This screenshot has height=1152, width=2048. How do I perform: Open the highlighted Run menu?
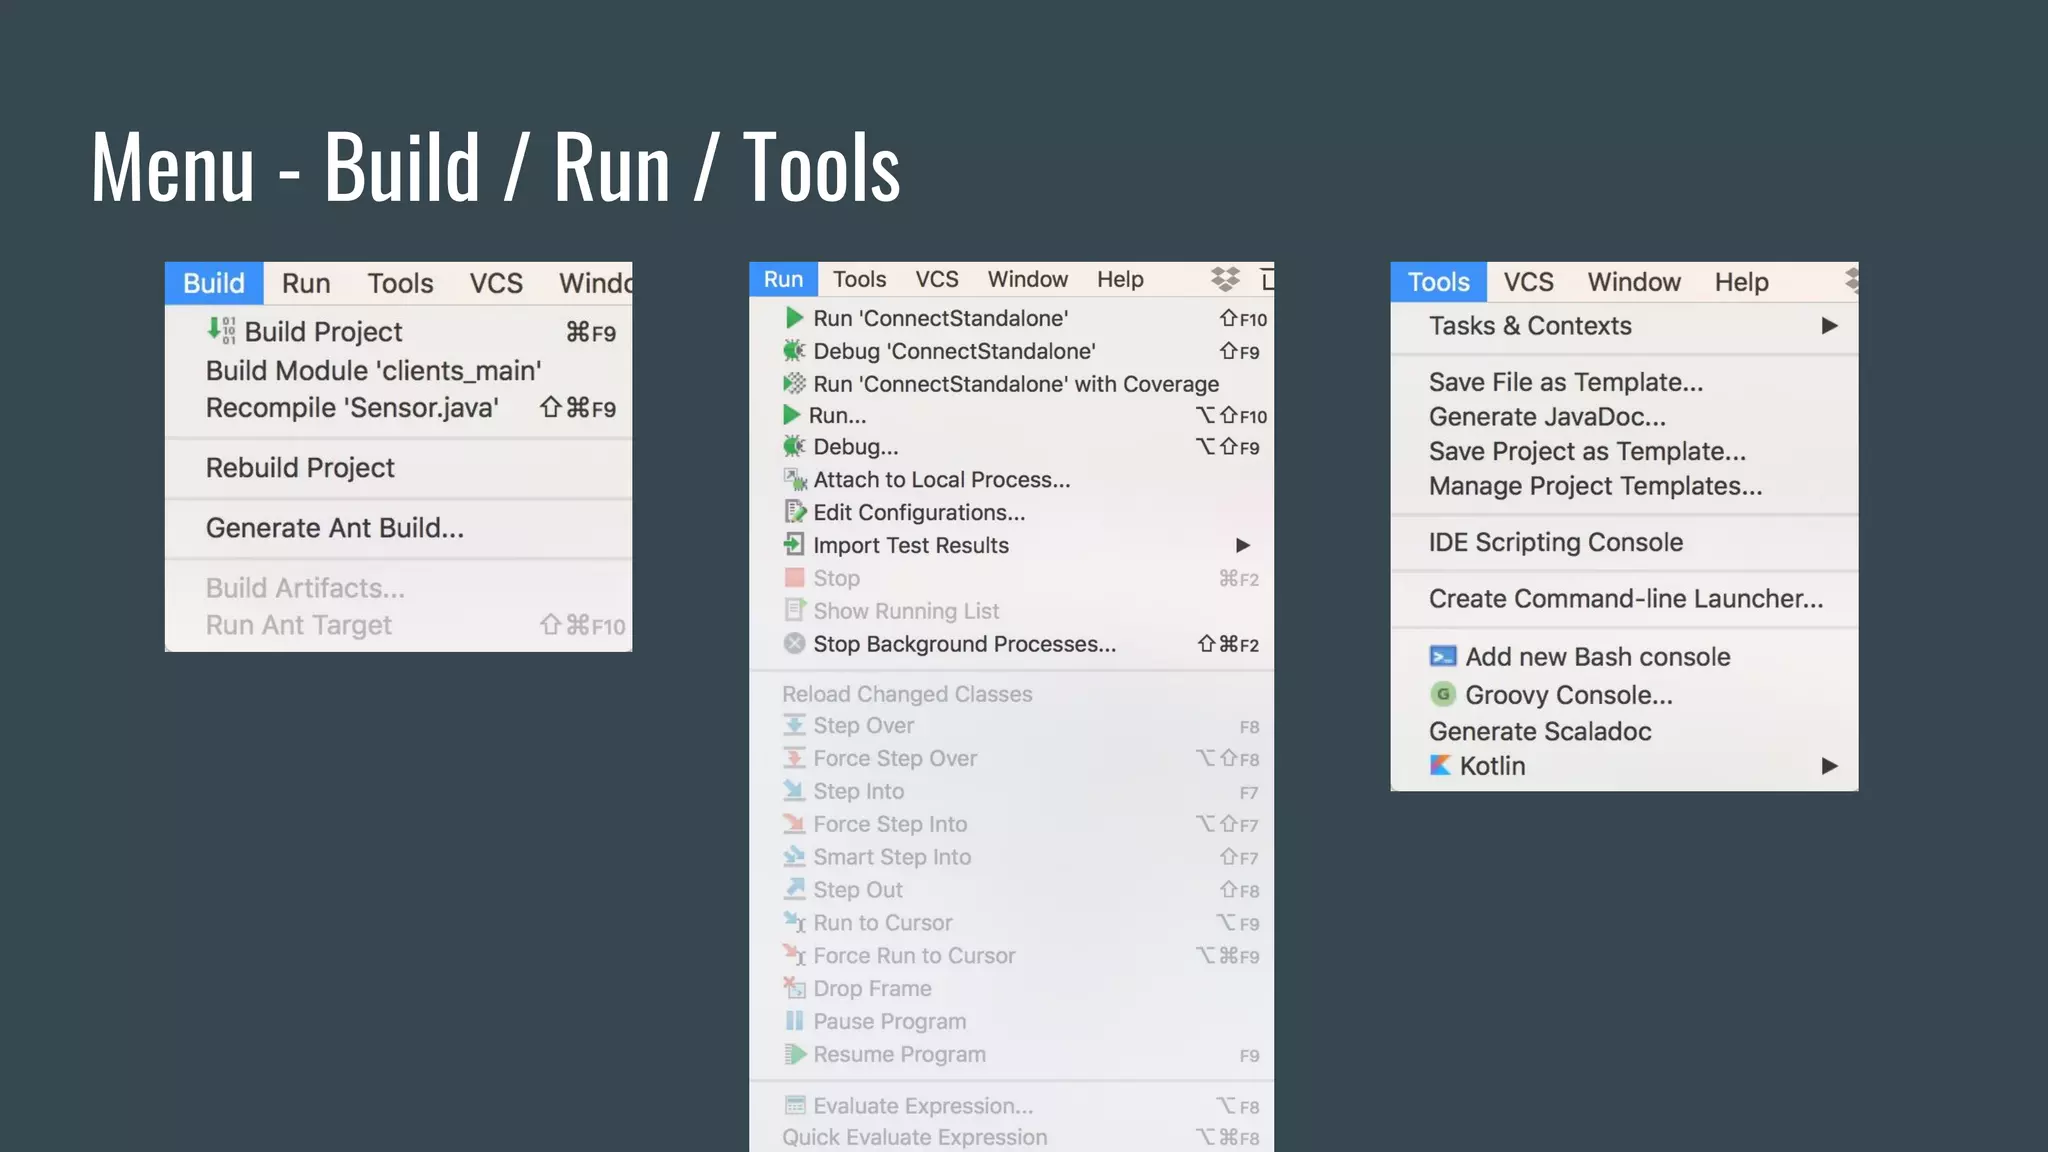coord(783,279)
